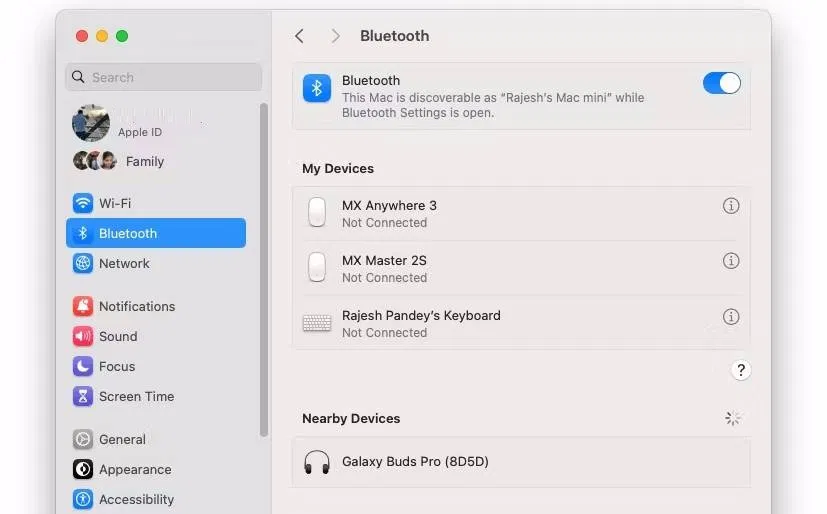Click the Accessibility icon
This screenshot has width=827, height=514.
(x=83, y=499)
